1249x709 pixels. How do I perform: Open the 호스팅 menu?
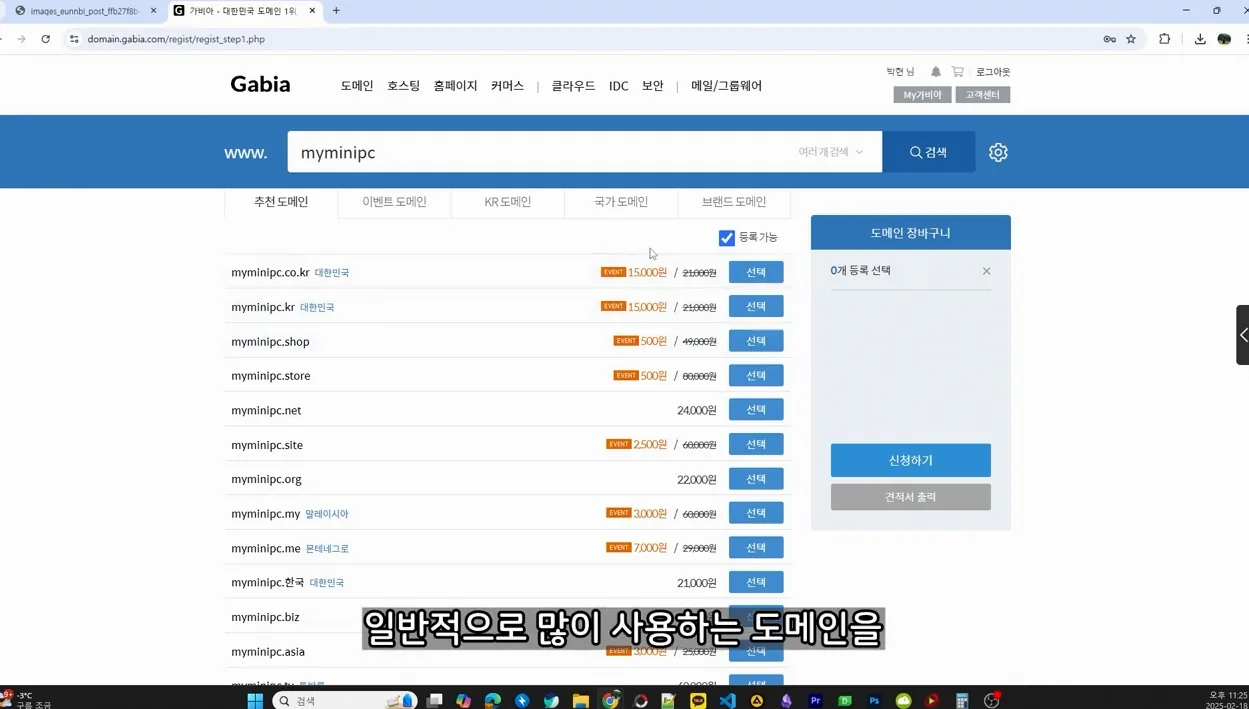(x=404, y=86)
